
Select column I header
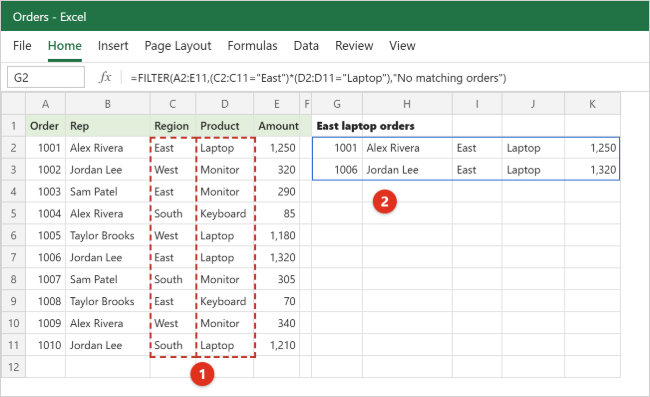pyautogui.click(x=477, y=104)
